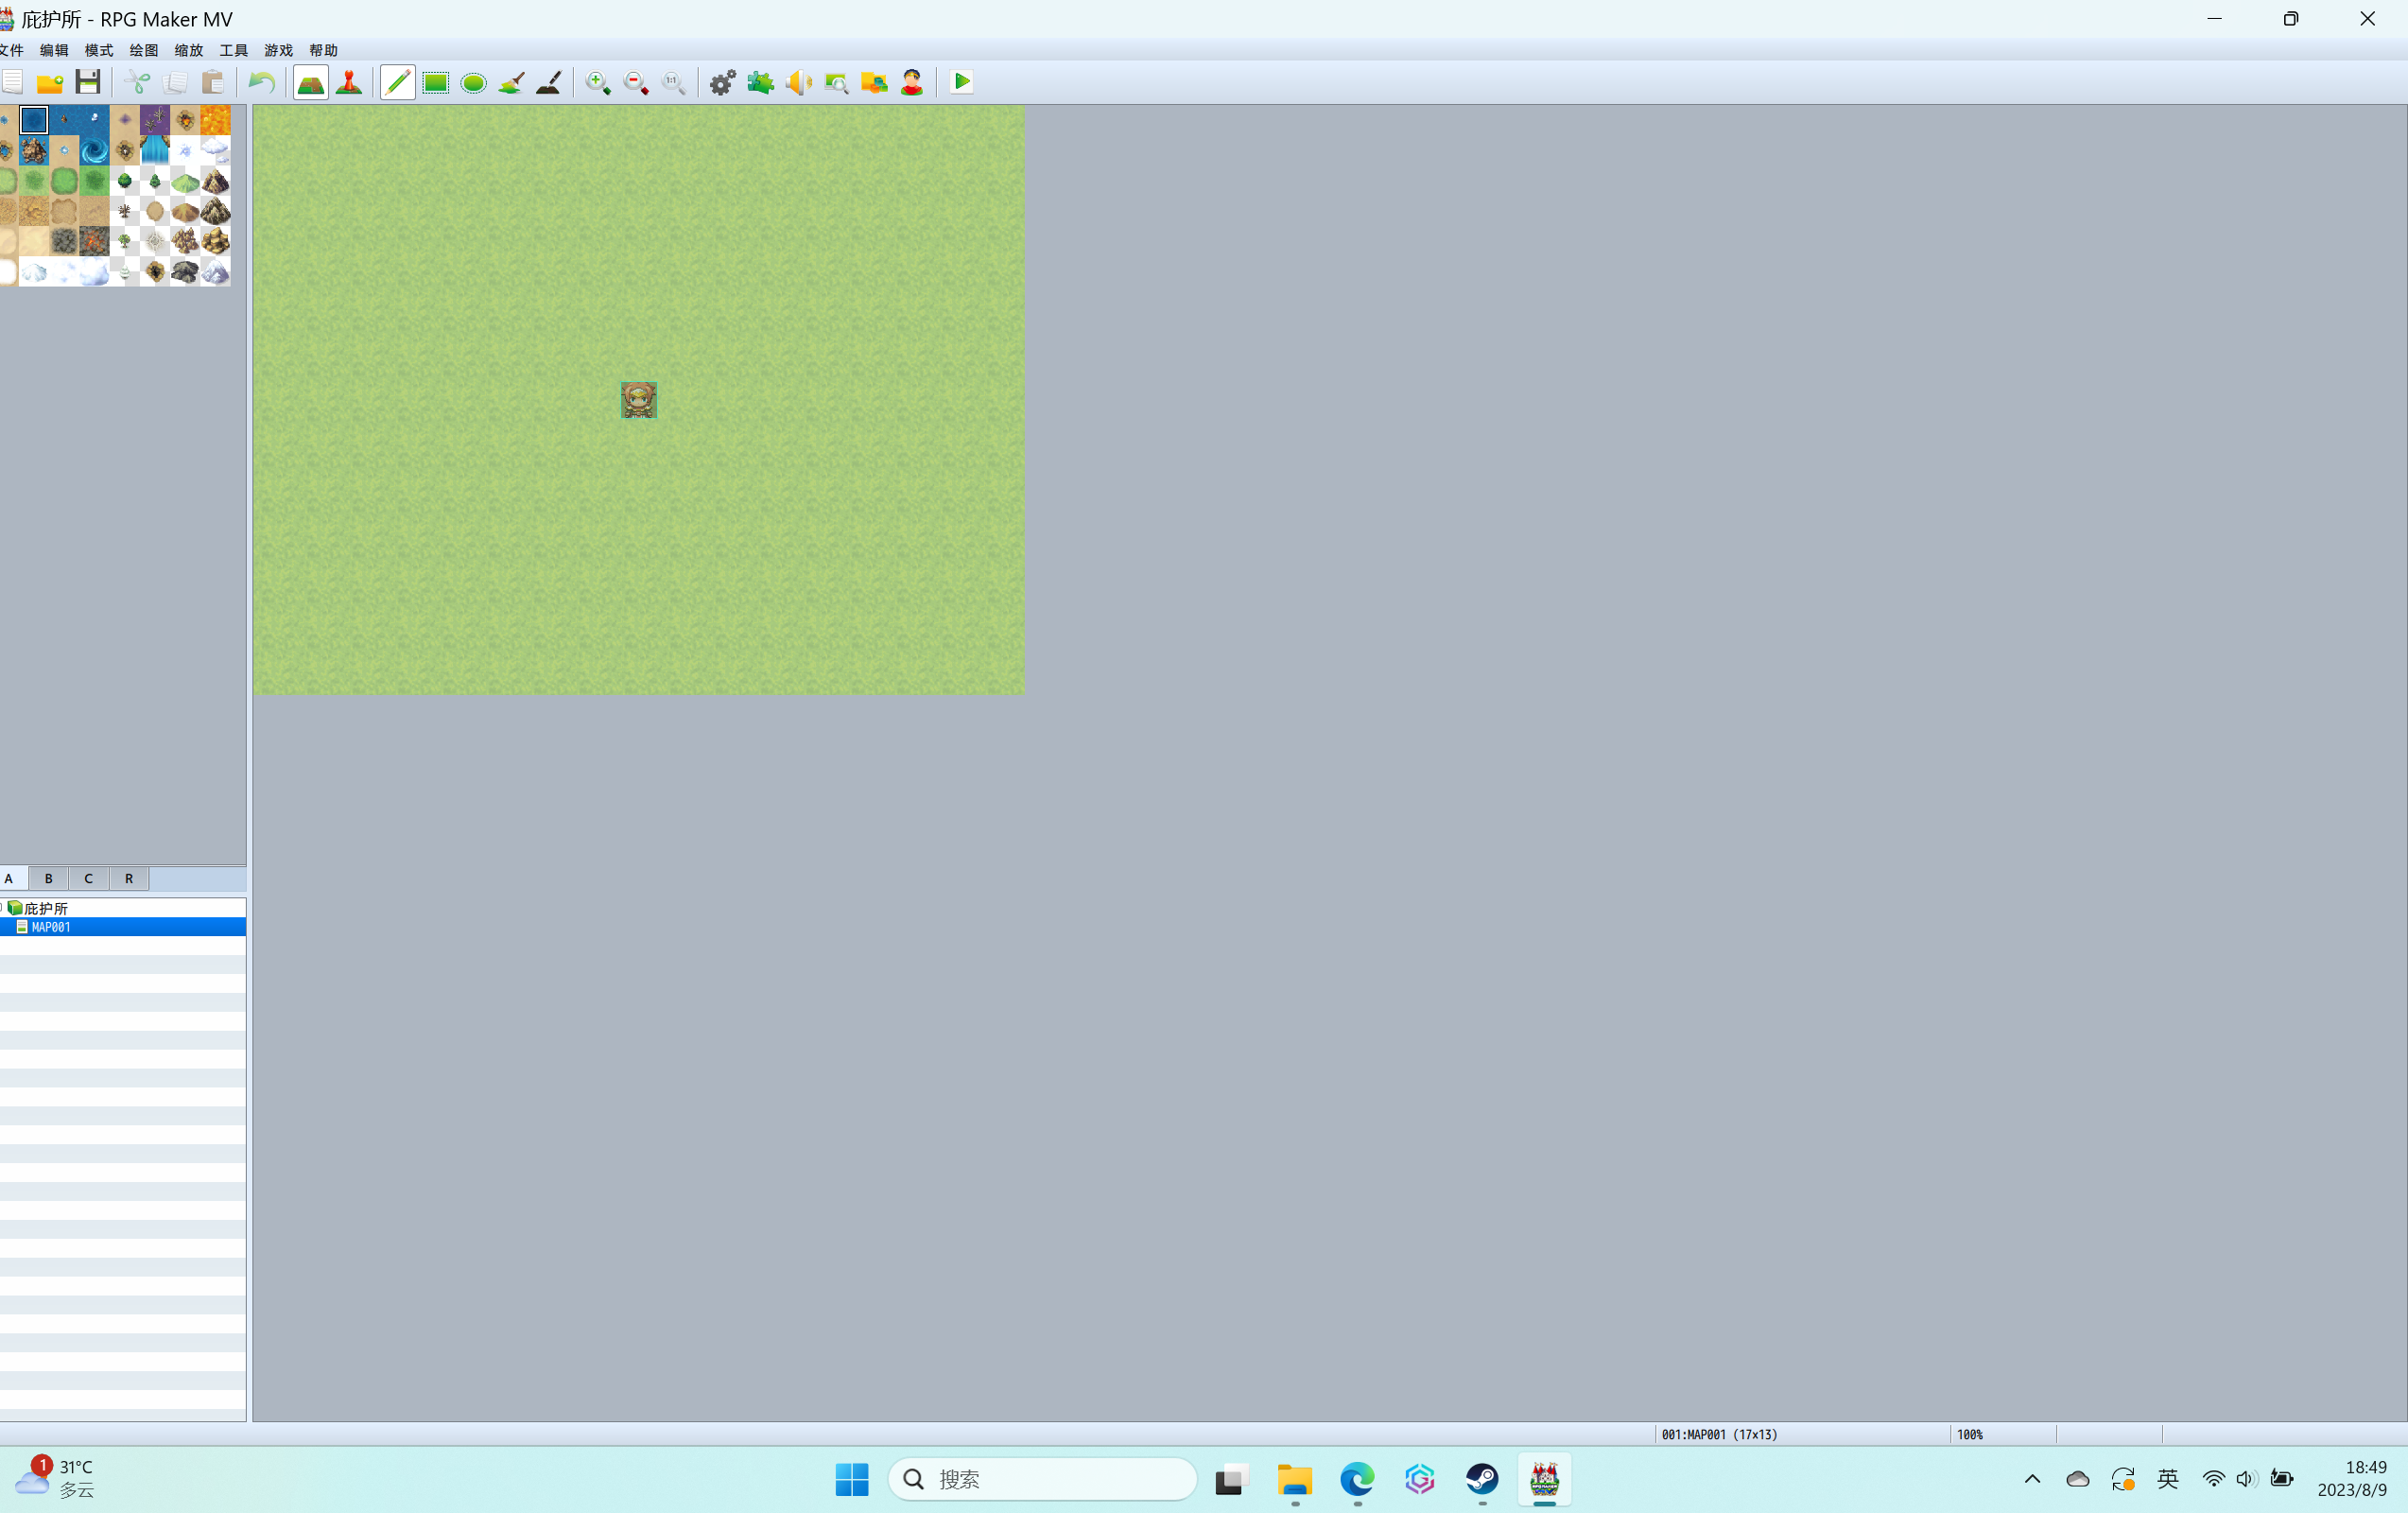Open the 工具 menu

[234, 50]
